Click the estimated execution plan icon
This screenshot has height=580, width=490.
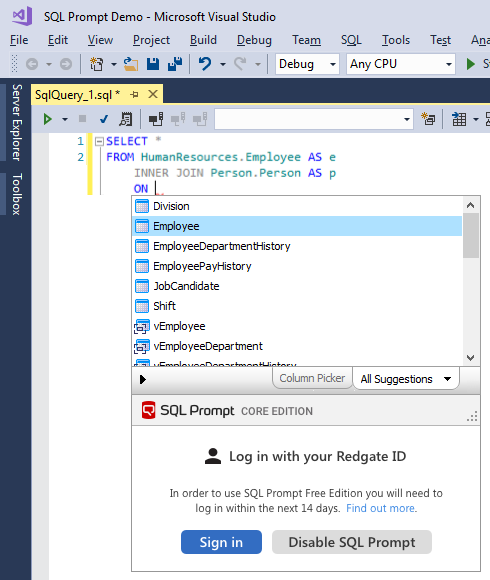(x=126, y=119)
